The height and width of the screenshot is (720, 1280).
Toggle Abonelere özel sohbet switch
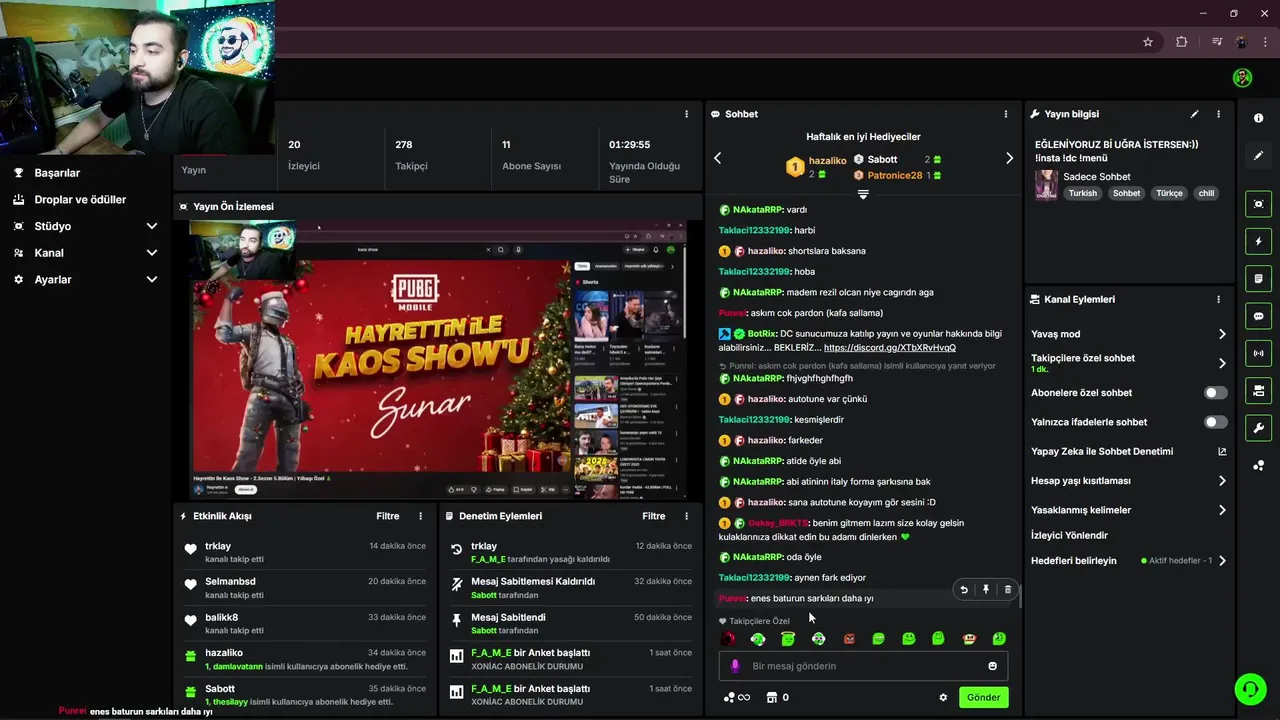tap(1216, 393)
